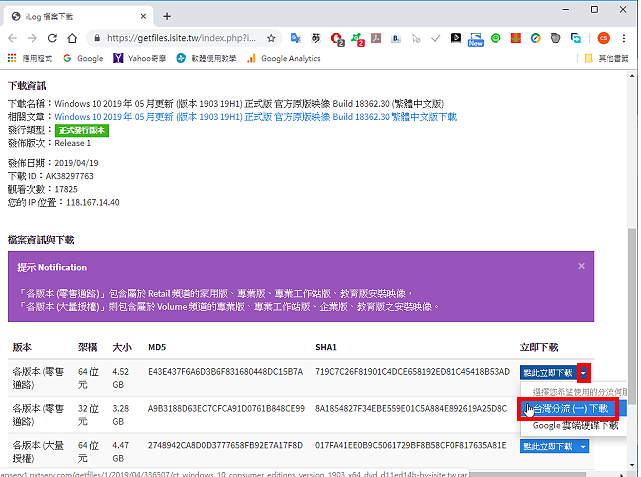Open the red extension with badge 2

tap(337, 39)
